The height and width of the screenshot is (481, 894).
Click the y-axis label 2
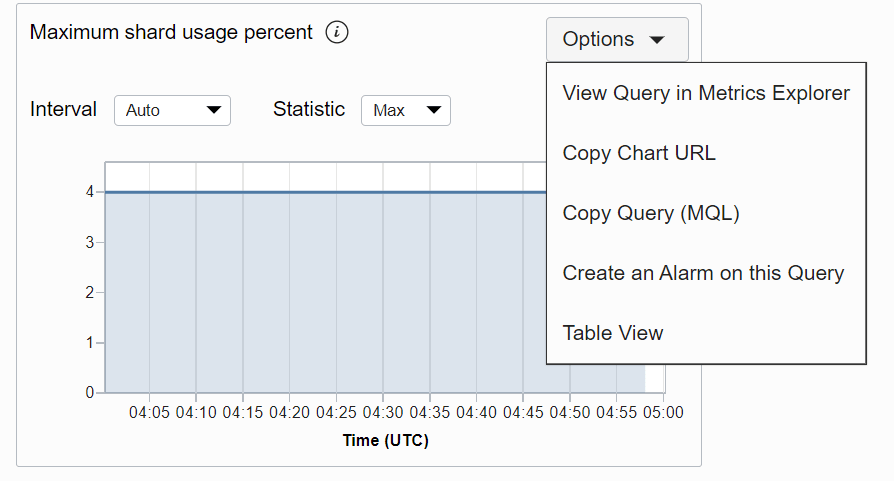90,293
